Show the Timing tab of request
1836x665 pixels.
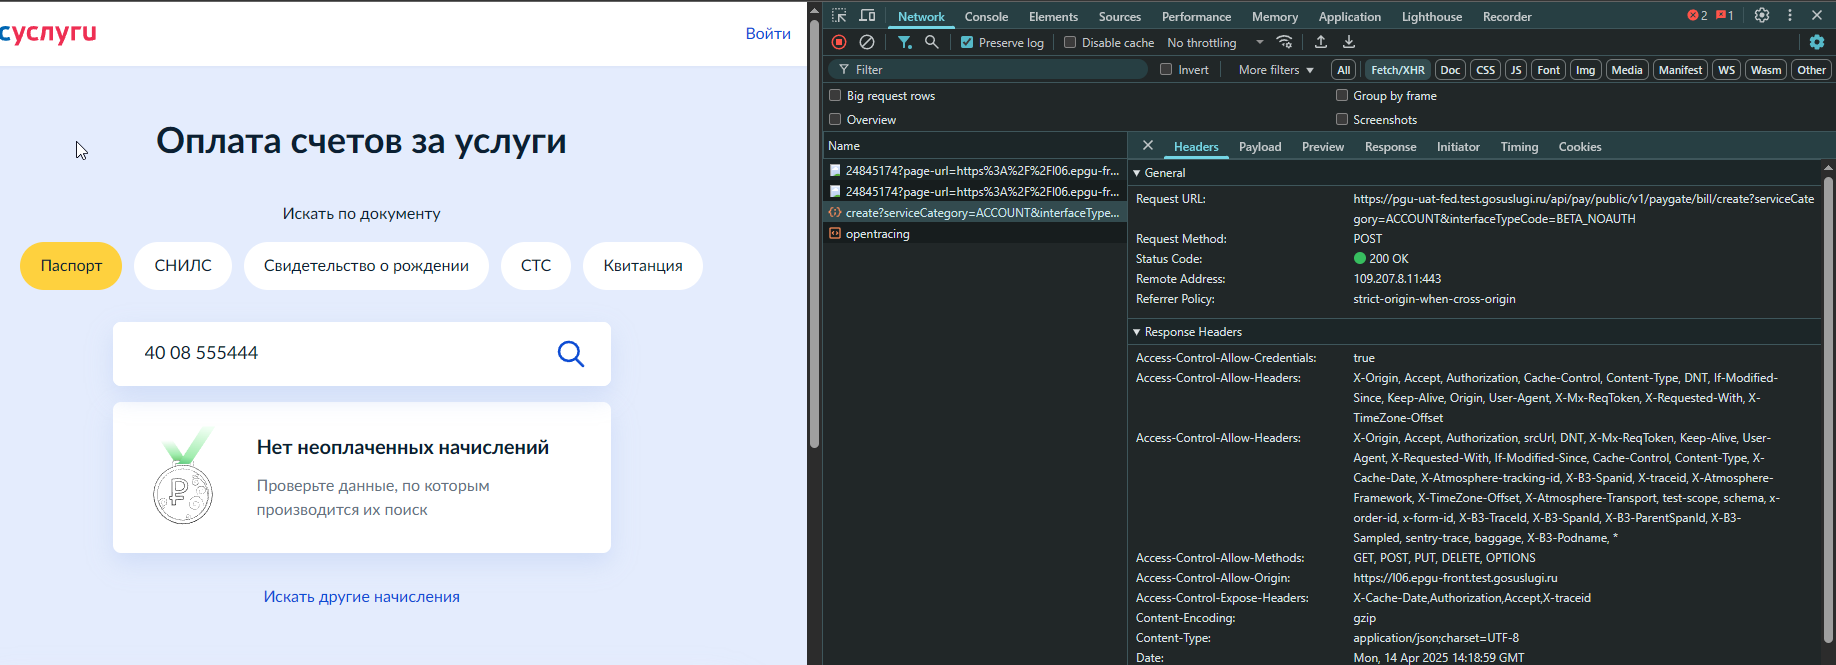tap(1519, 146)
